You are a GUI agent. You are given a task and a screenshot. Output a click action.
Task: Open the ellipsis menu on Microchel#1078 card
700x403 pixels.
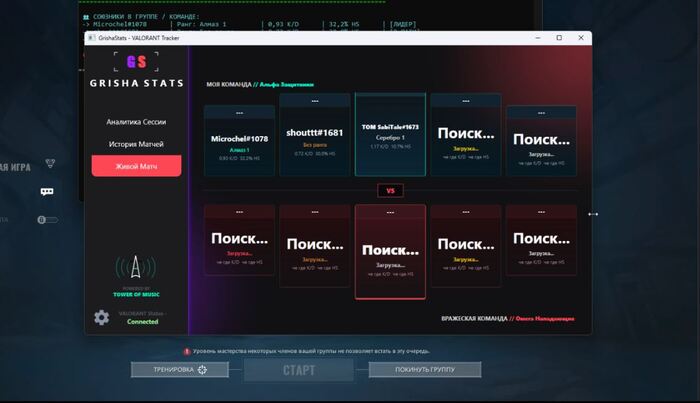pos(239,113)
